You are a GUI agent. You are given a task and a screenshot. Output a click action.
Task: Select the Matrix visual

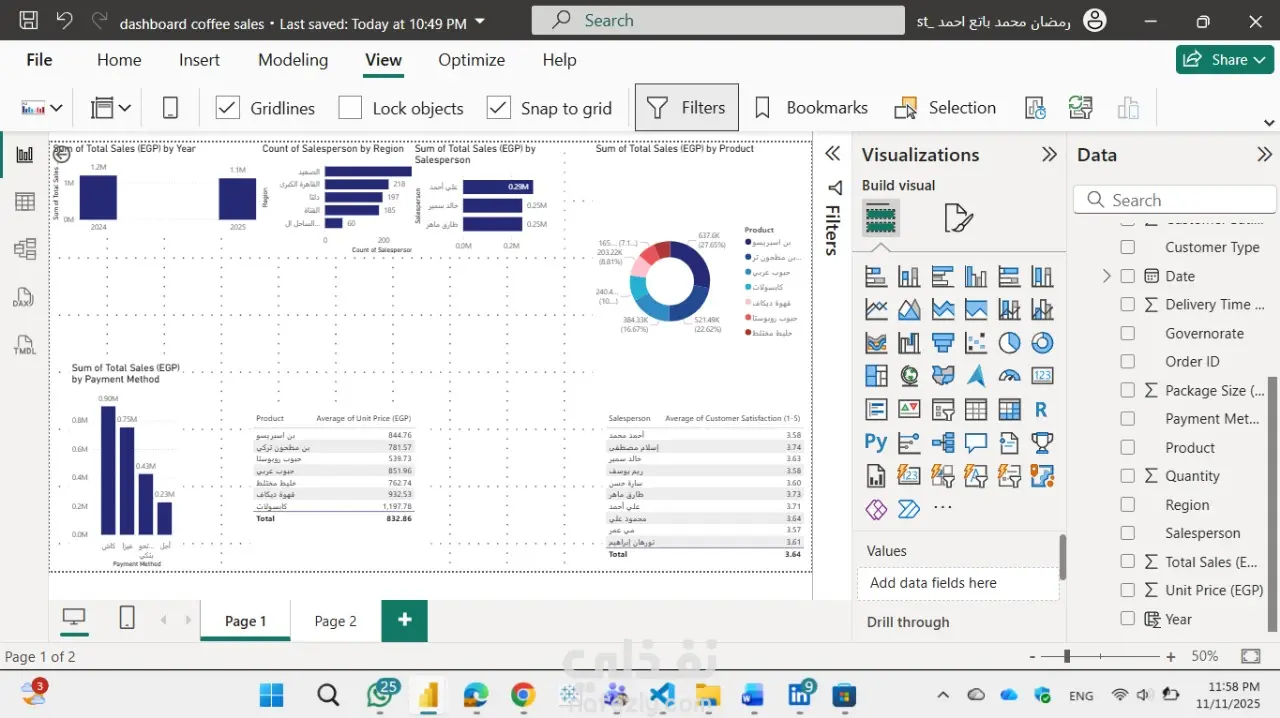coord(1009,409)
